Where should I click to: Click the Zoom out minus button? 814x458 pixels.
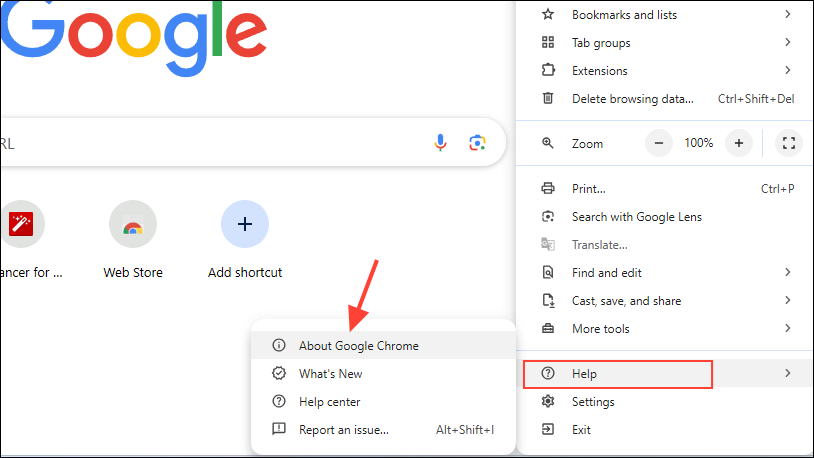pyautogui.click(x=659, y=143)
